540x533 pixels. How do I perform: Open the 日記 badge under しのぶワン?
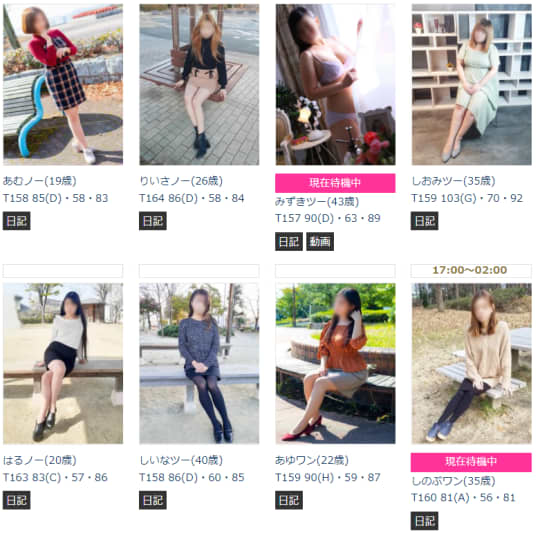click(425, 521)
